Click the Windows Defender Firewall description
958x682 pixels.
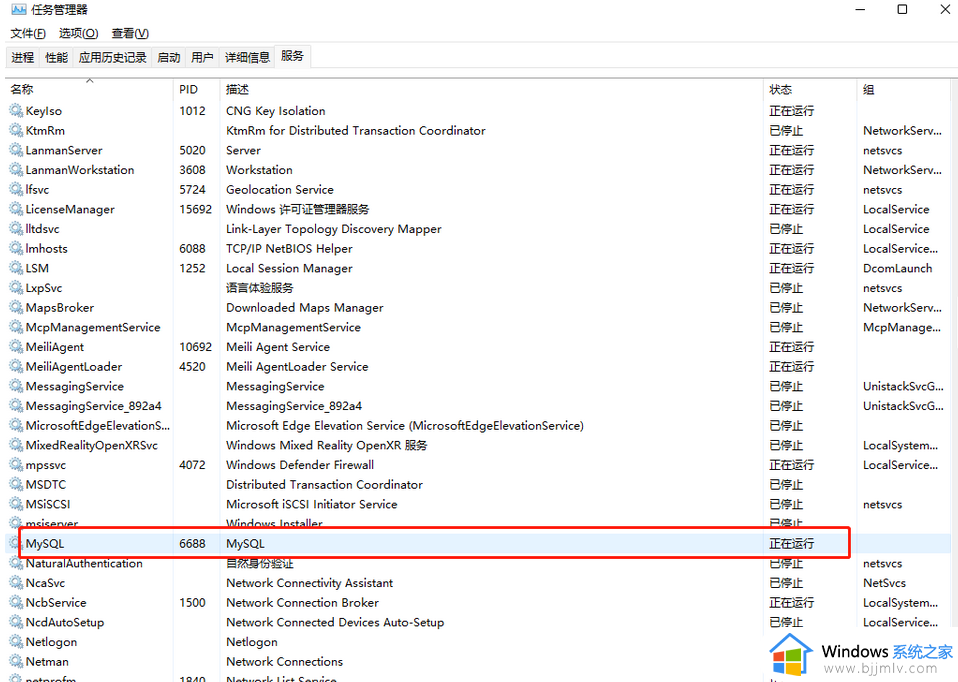(300, 464)
